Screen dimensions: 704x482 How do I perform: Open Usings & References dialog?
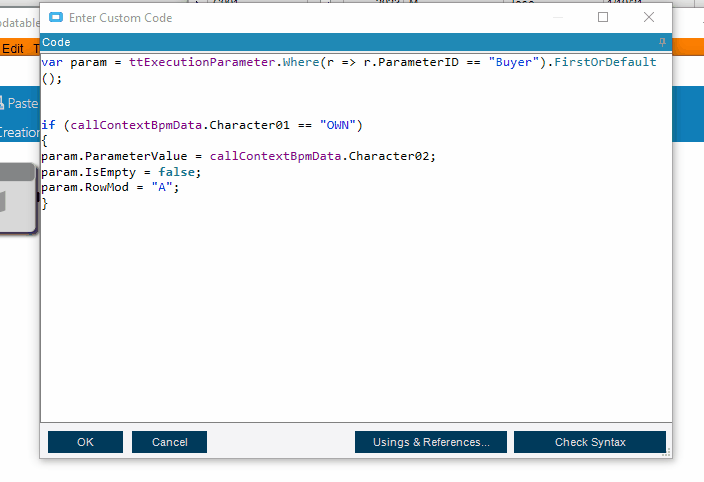pos(431,442)
